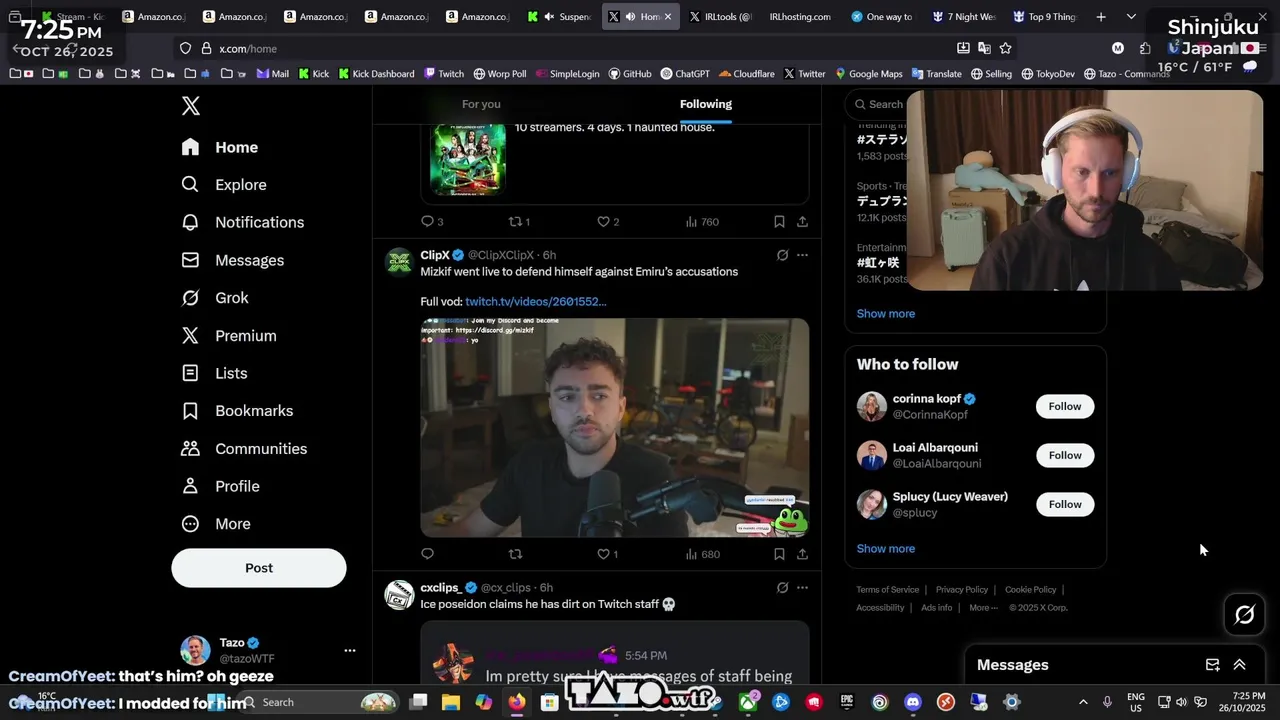Open ClipX profile avatar
This screenshot has width=1280, height=720.
pos(399,262)
